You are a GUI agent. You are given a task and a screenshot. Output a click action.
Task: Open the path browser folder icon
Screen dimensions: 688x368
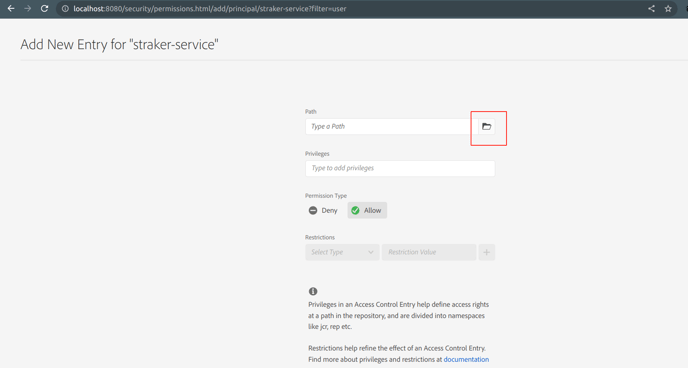[486, 126]
